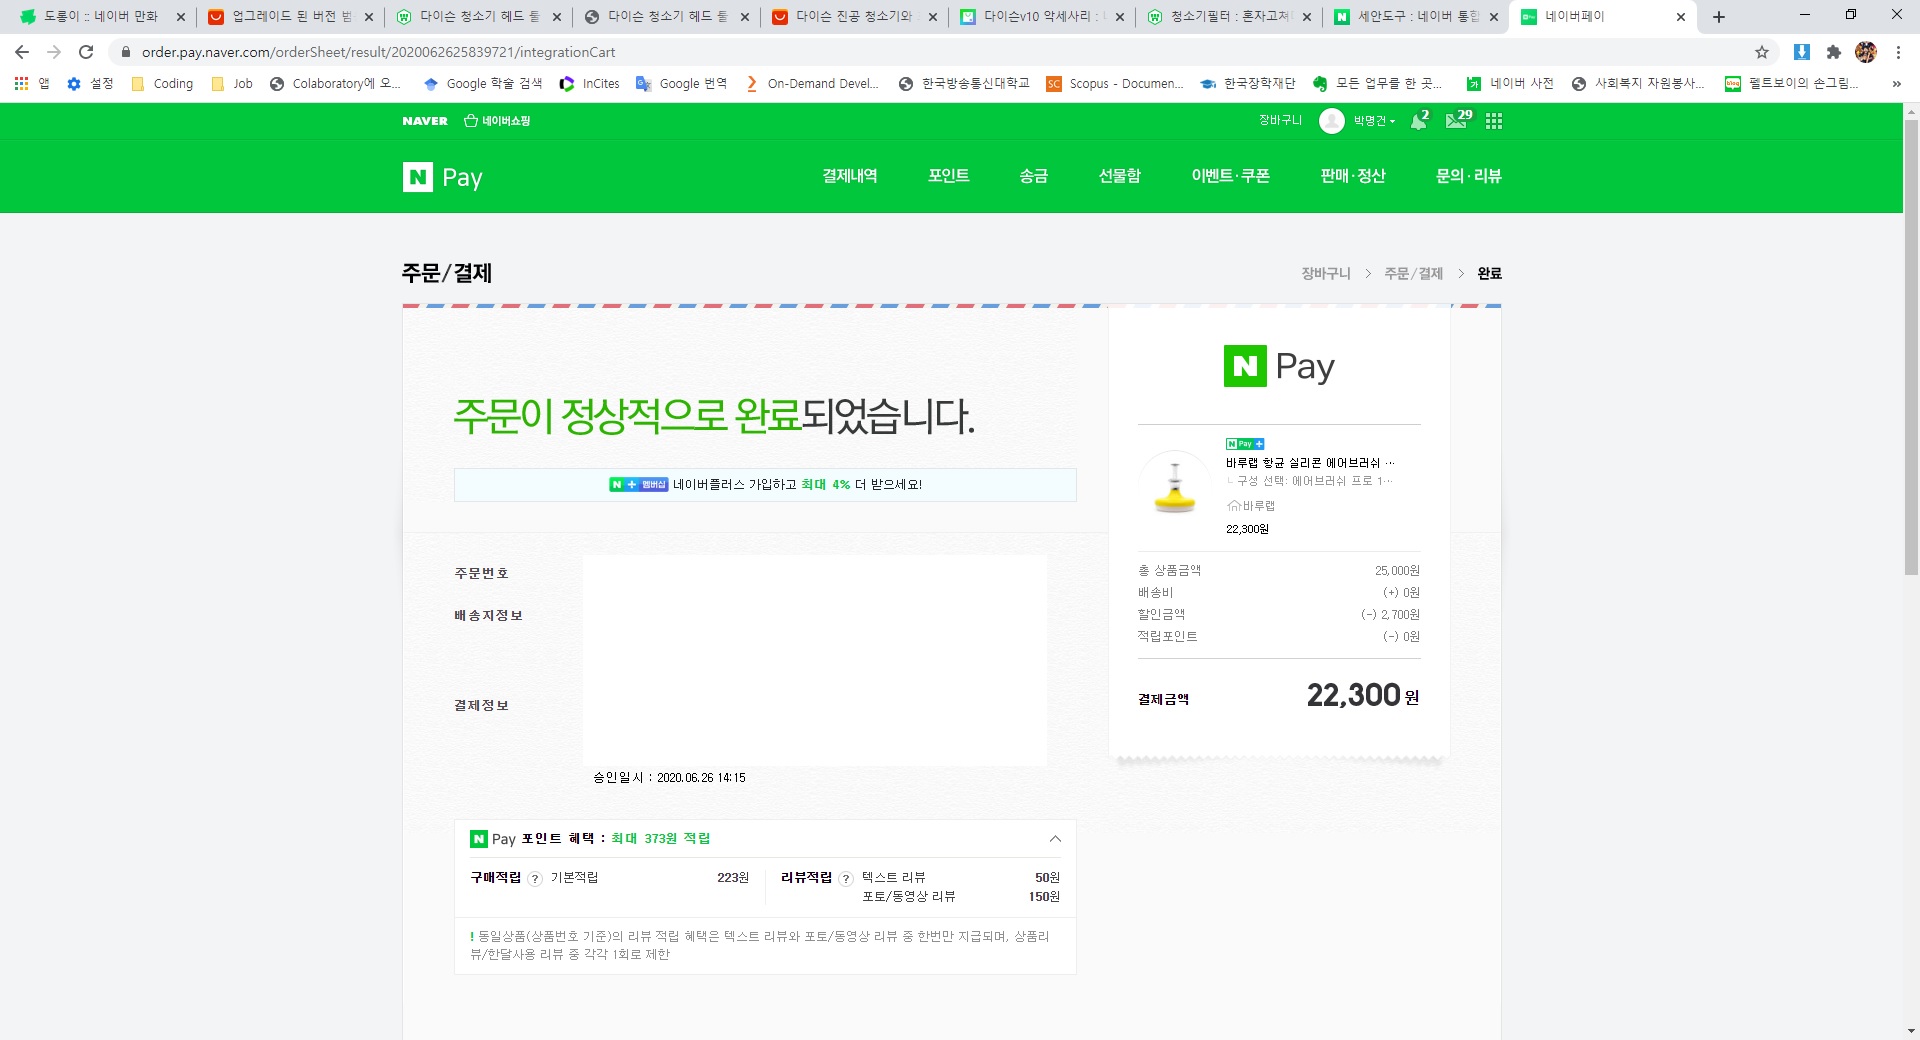The height and width of the screenshot is (1040, 1920).
Task: Open mail icon showing 29 unread
Action: tap(1459, 120)
